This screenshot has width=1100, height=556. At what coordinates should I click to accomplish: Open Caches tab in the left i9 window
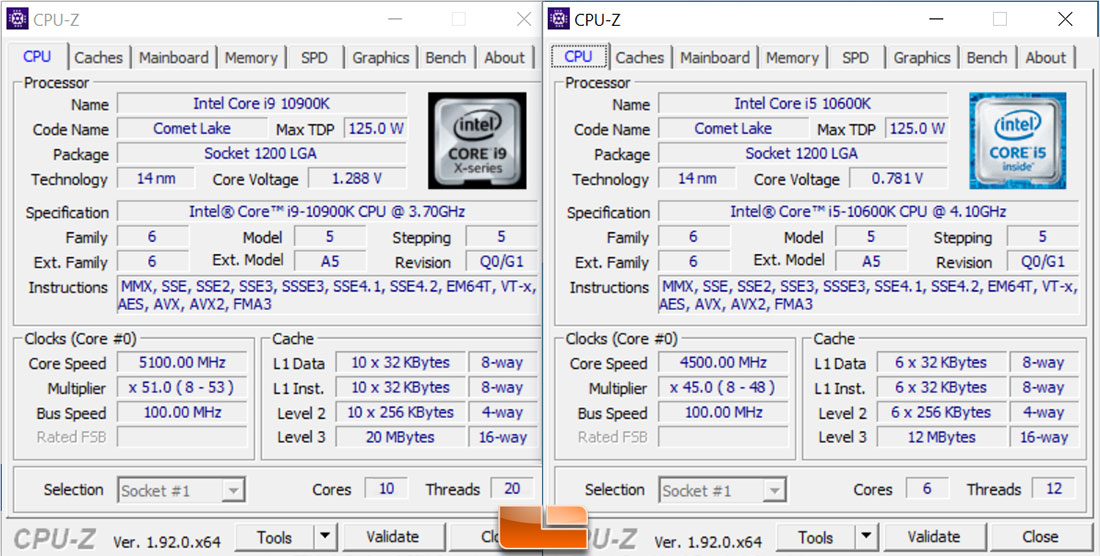98,57
